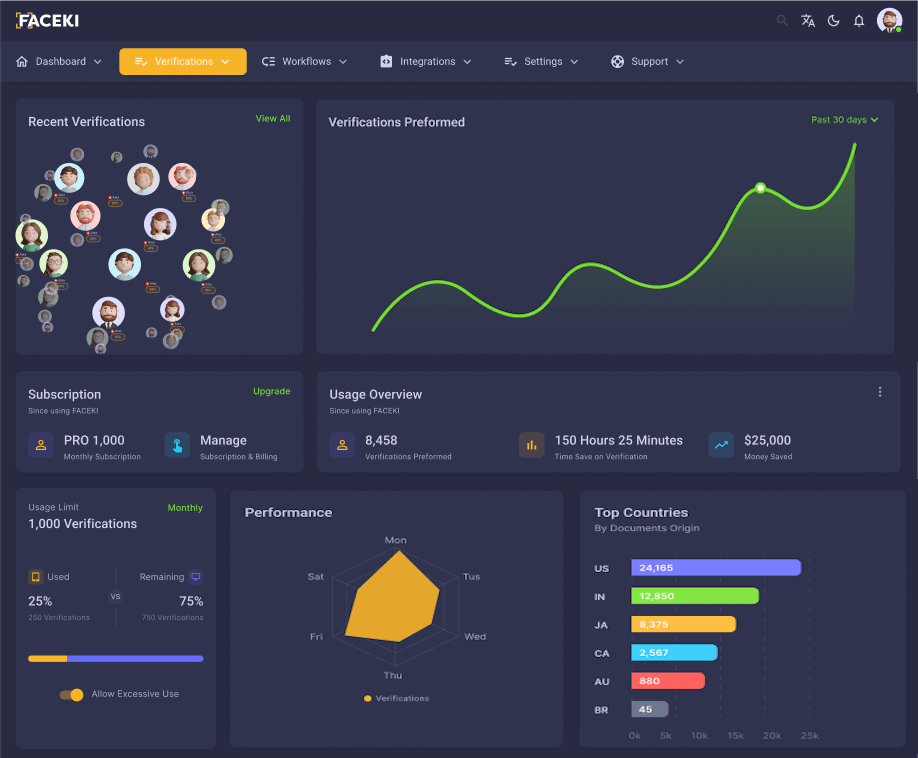
Task: Expand the Dashboard menu dropdown
Action: [60, 62]
